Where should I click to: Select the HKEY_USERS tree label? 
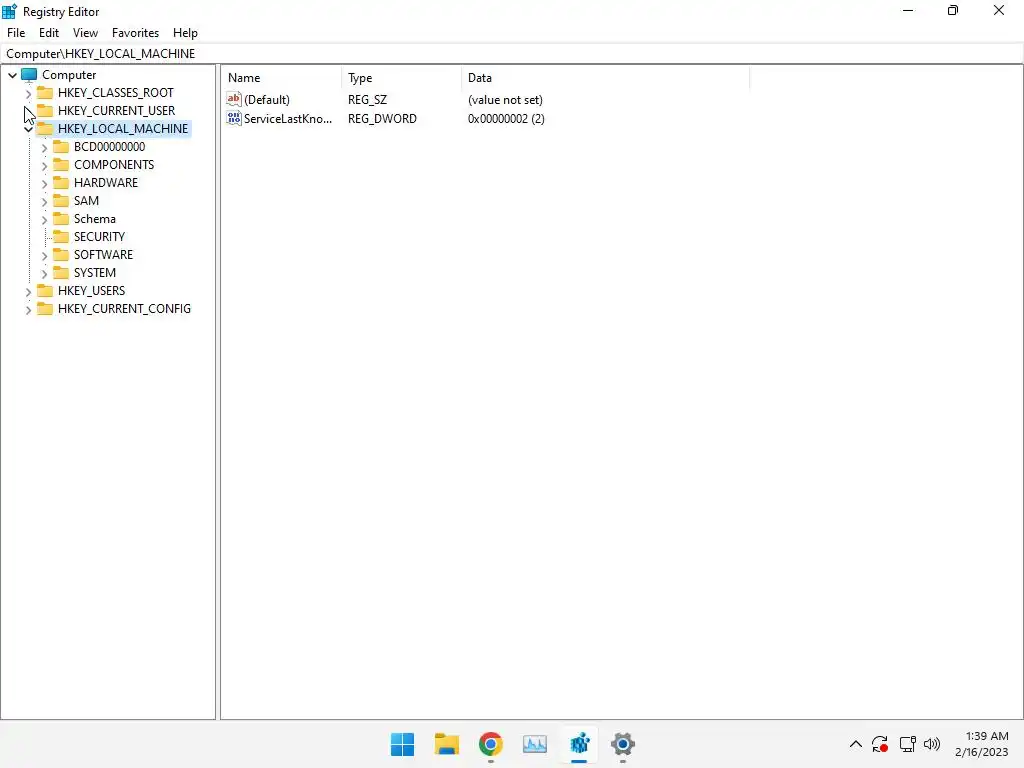click(x=91, y=291)
